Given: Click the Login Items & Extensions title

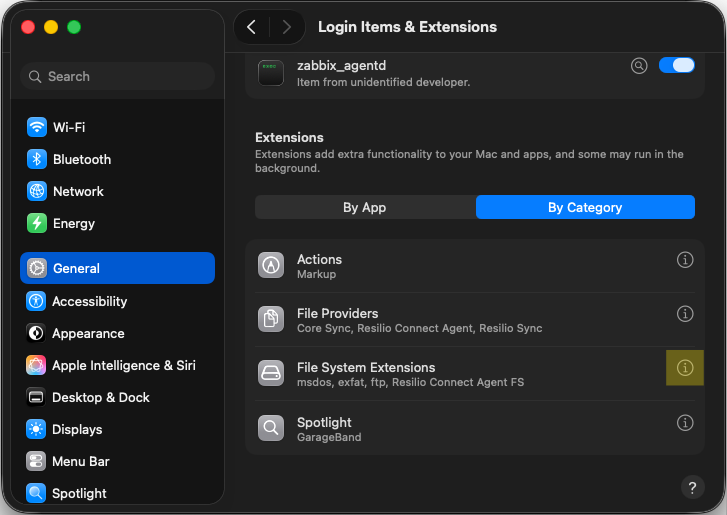Looking at the screenshot, I should click(x=407, y=27).
